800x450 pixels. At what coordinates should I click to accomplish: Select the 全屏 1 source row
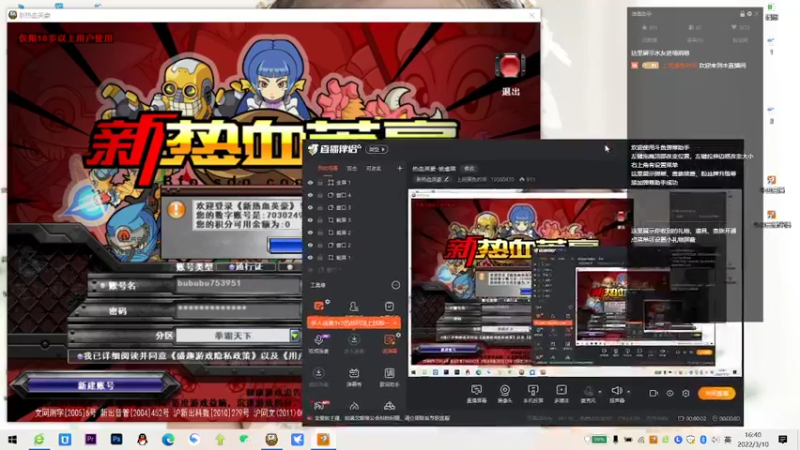click(355, 182)
